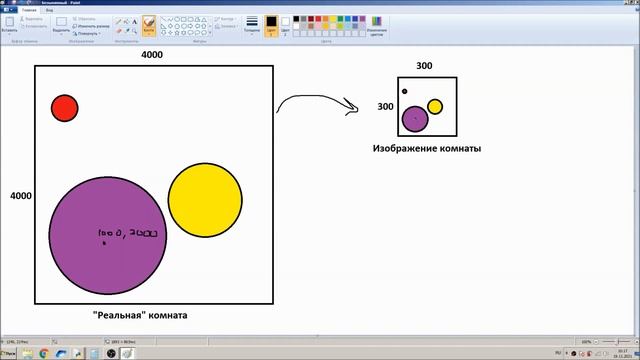Pick the dark red palette color

pyautogui.click(x=311, y=19)
